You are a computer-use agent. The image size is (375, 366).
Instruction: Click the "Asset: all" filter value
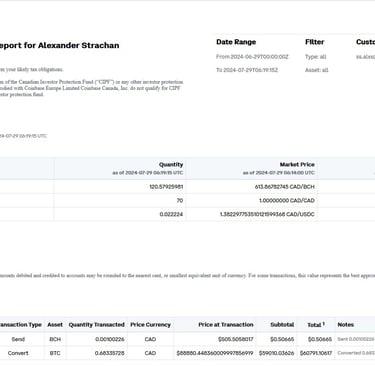pos(316,70)
